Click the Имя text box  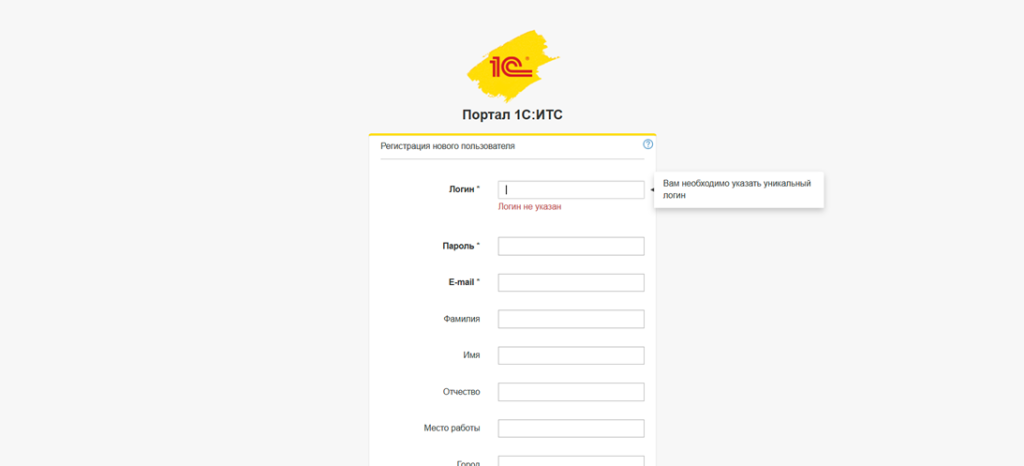coord(571,356)
